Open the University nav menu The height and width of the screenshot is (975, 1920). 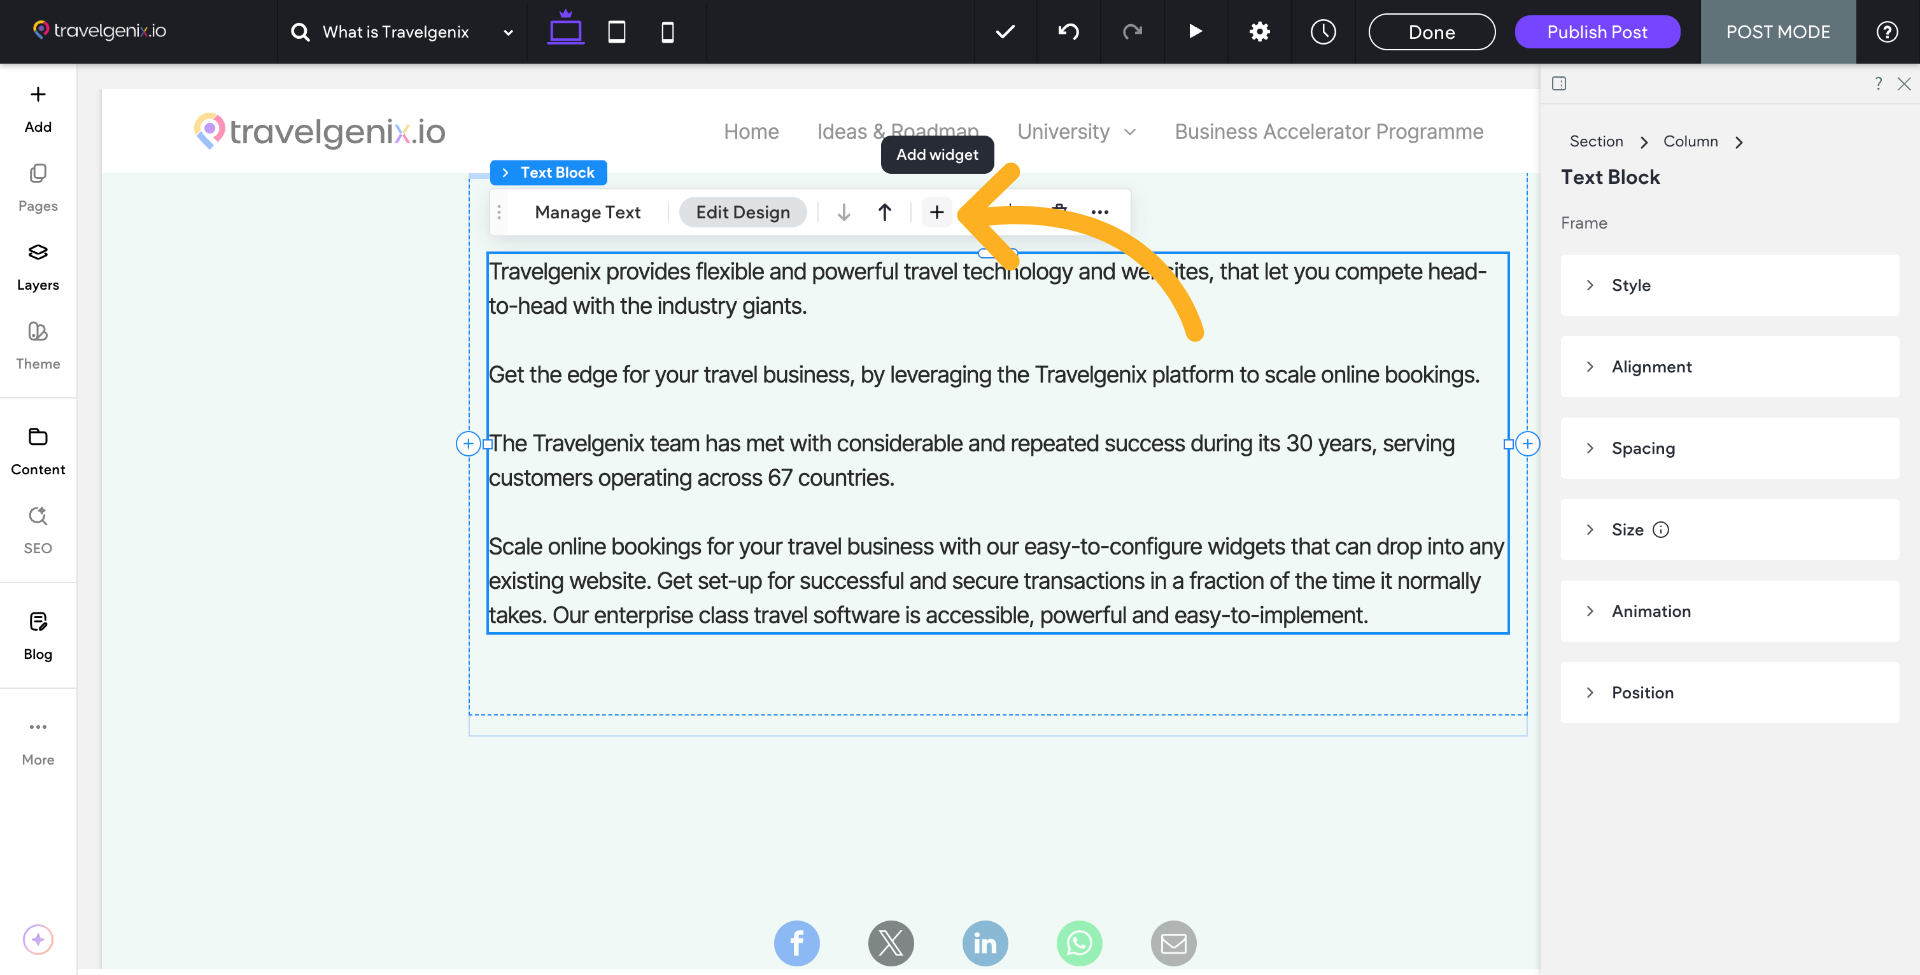1076,132
